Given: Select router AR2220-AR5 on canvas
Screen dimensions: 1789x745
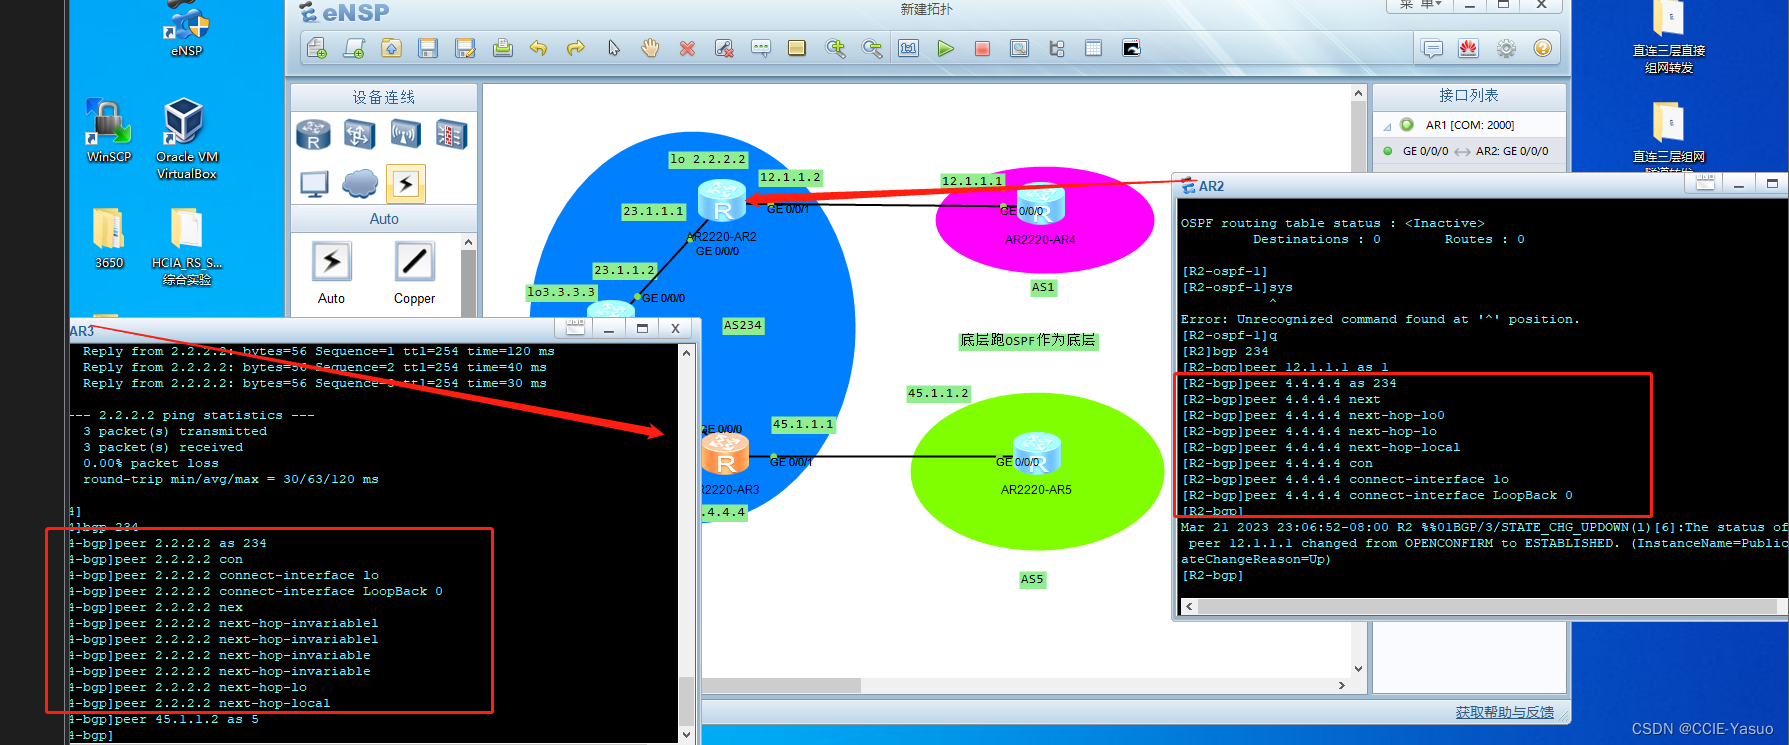Looking at the screenshot, I should pyautogui.click(x=1037, y=452).
